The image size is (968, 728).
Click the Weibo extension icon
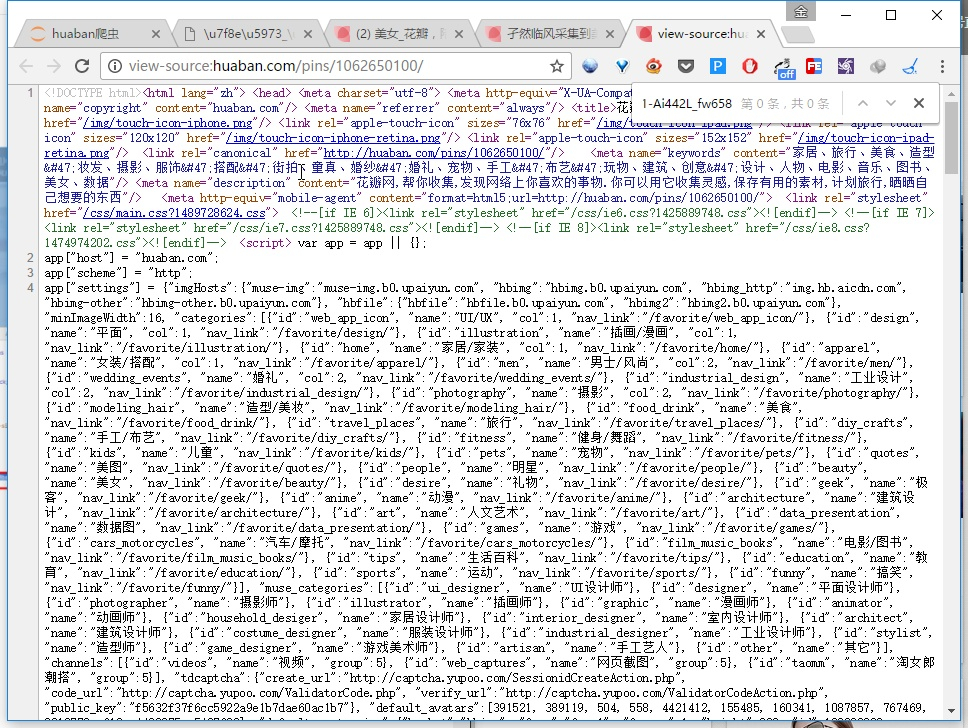[653, 67]
